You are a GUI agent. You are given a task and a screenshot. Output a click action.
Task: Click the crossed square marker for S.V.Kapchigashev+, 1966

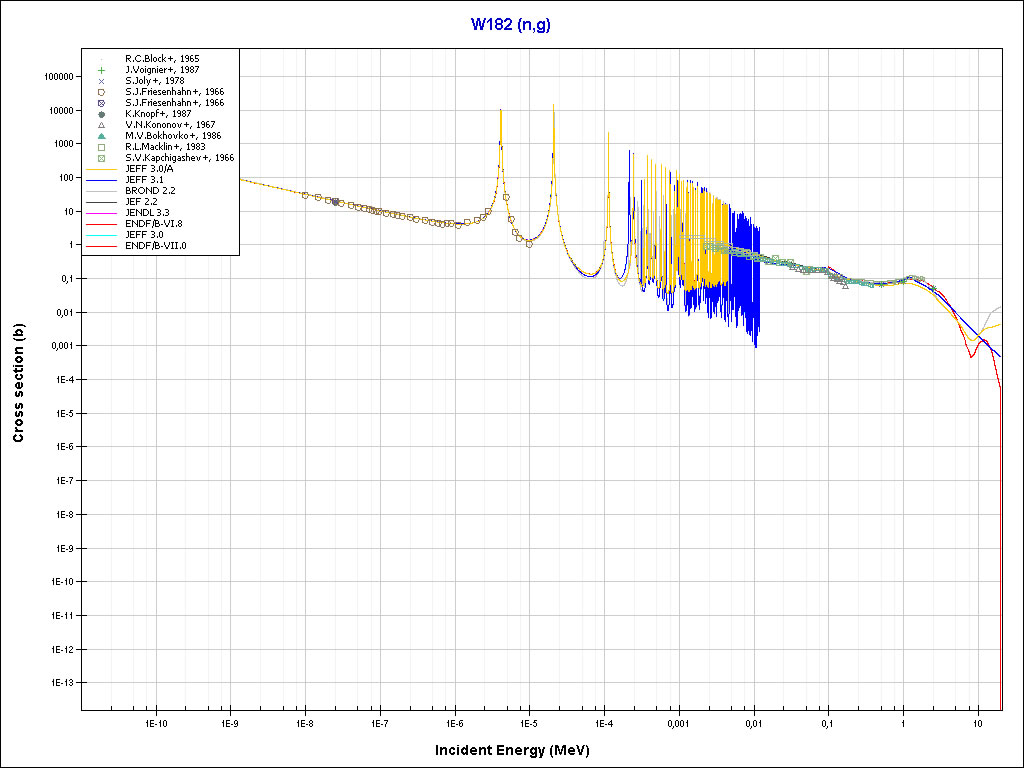(101, 158)
